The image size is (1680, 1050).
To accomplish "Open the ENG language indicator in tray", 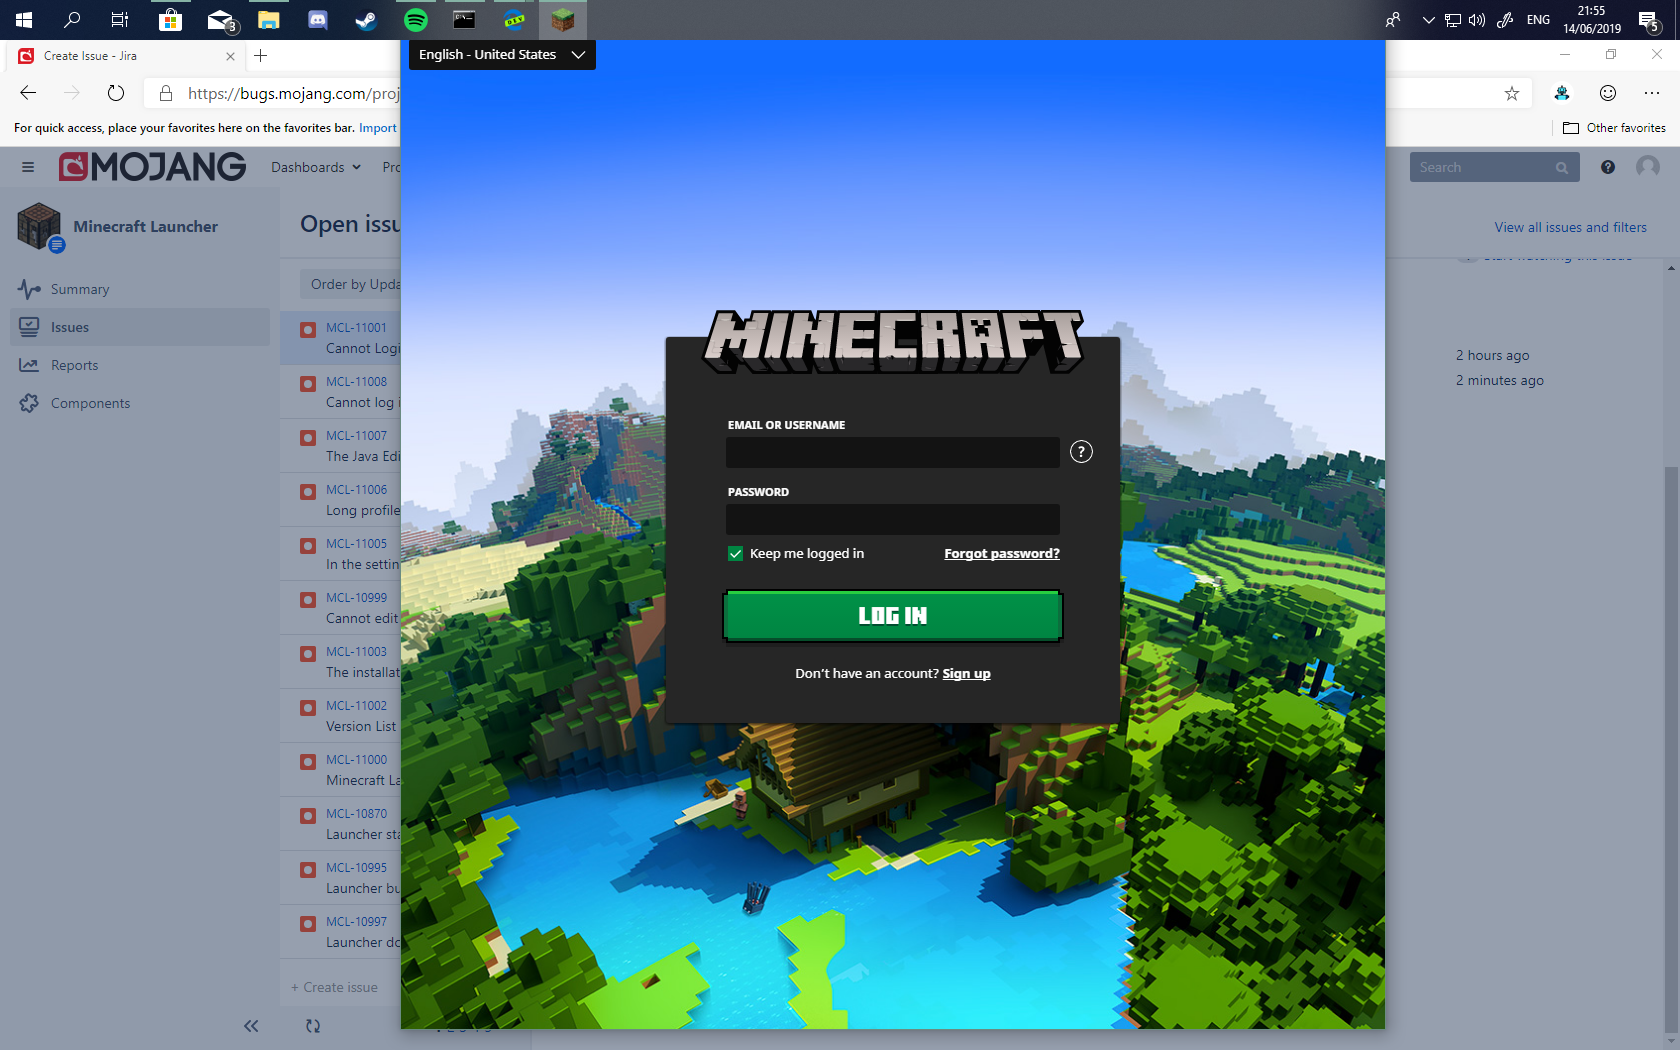I will (x=1538, y=20).
